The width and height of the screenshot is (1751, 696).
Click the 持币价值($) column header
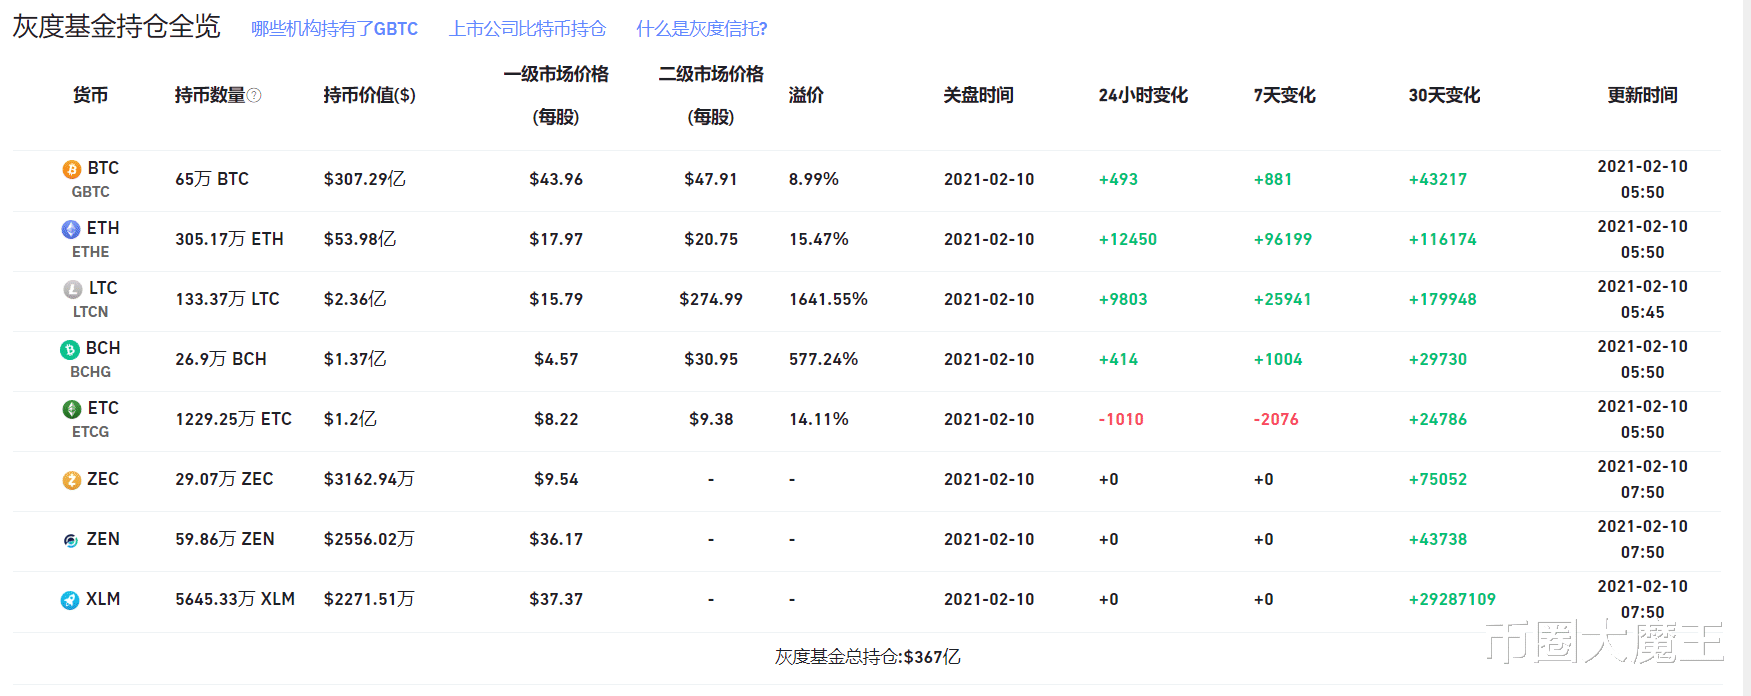point(369,95)
